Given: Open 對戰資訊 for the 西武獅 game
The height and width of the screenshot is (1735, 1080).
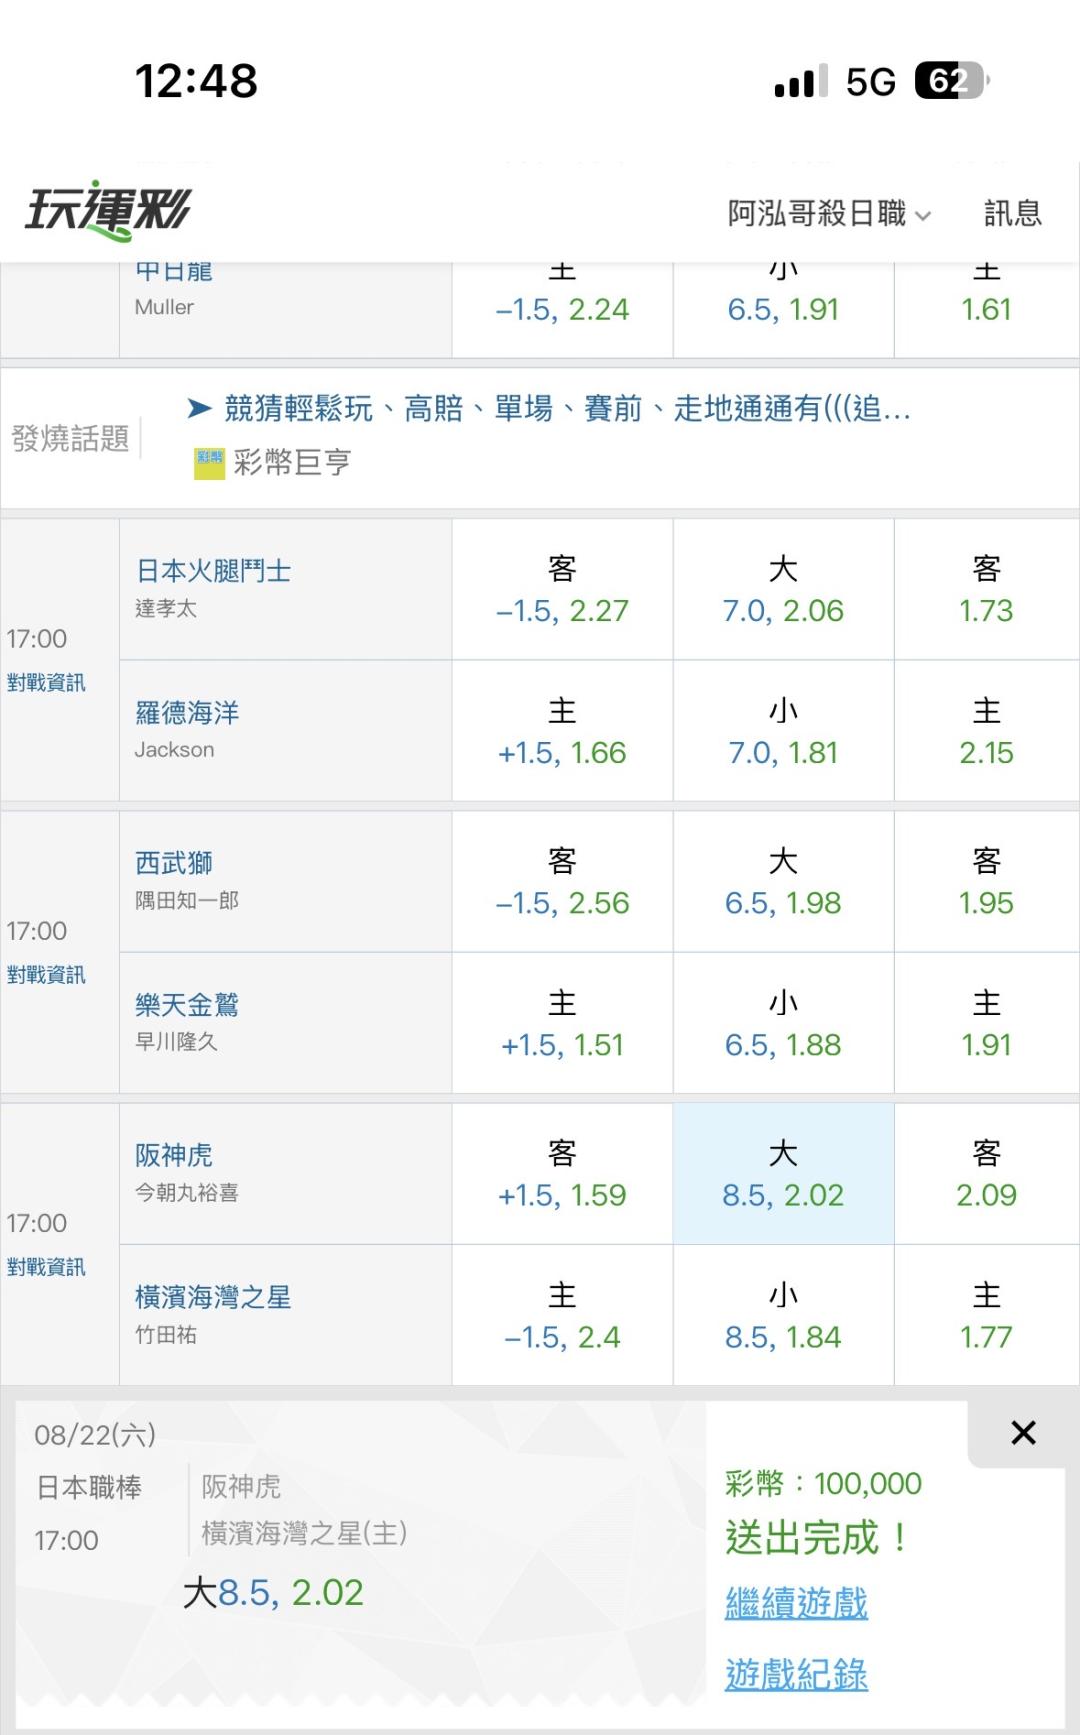Looking at the screenshot, I should click(x=46, y=974).
